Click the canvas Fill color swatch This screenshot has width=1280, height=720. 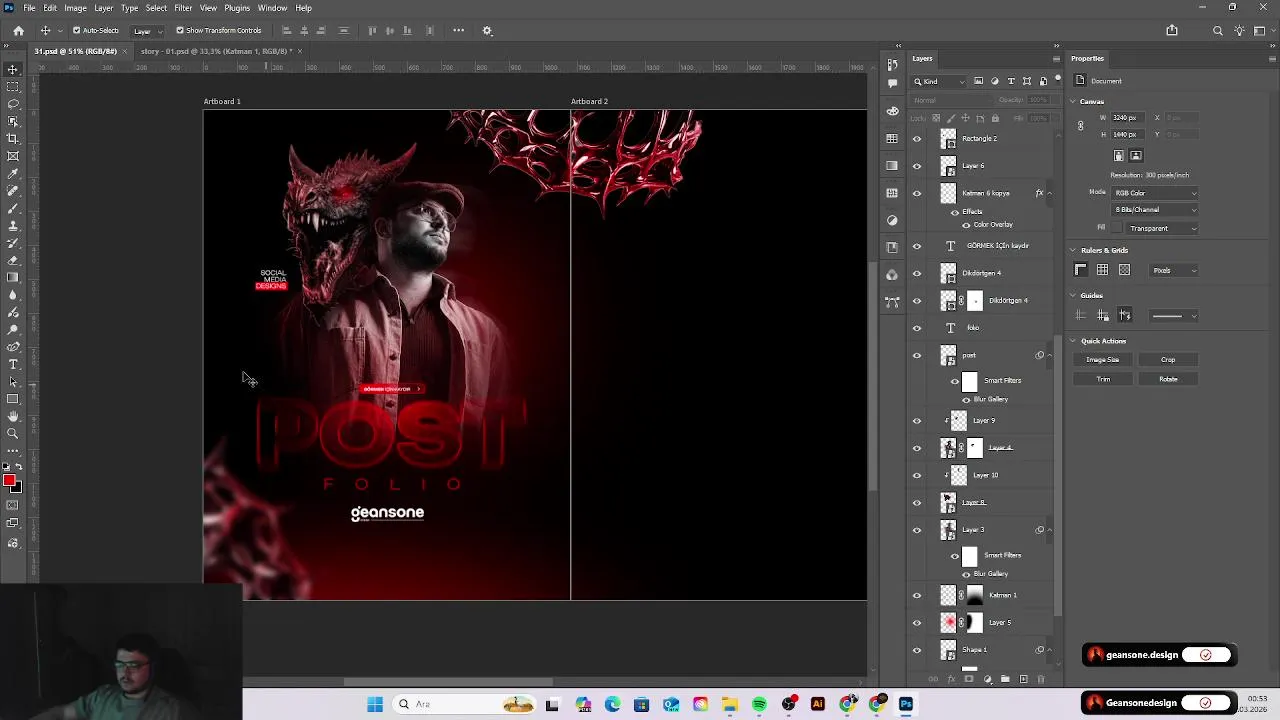point(1117,228)
